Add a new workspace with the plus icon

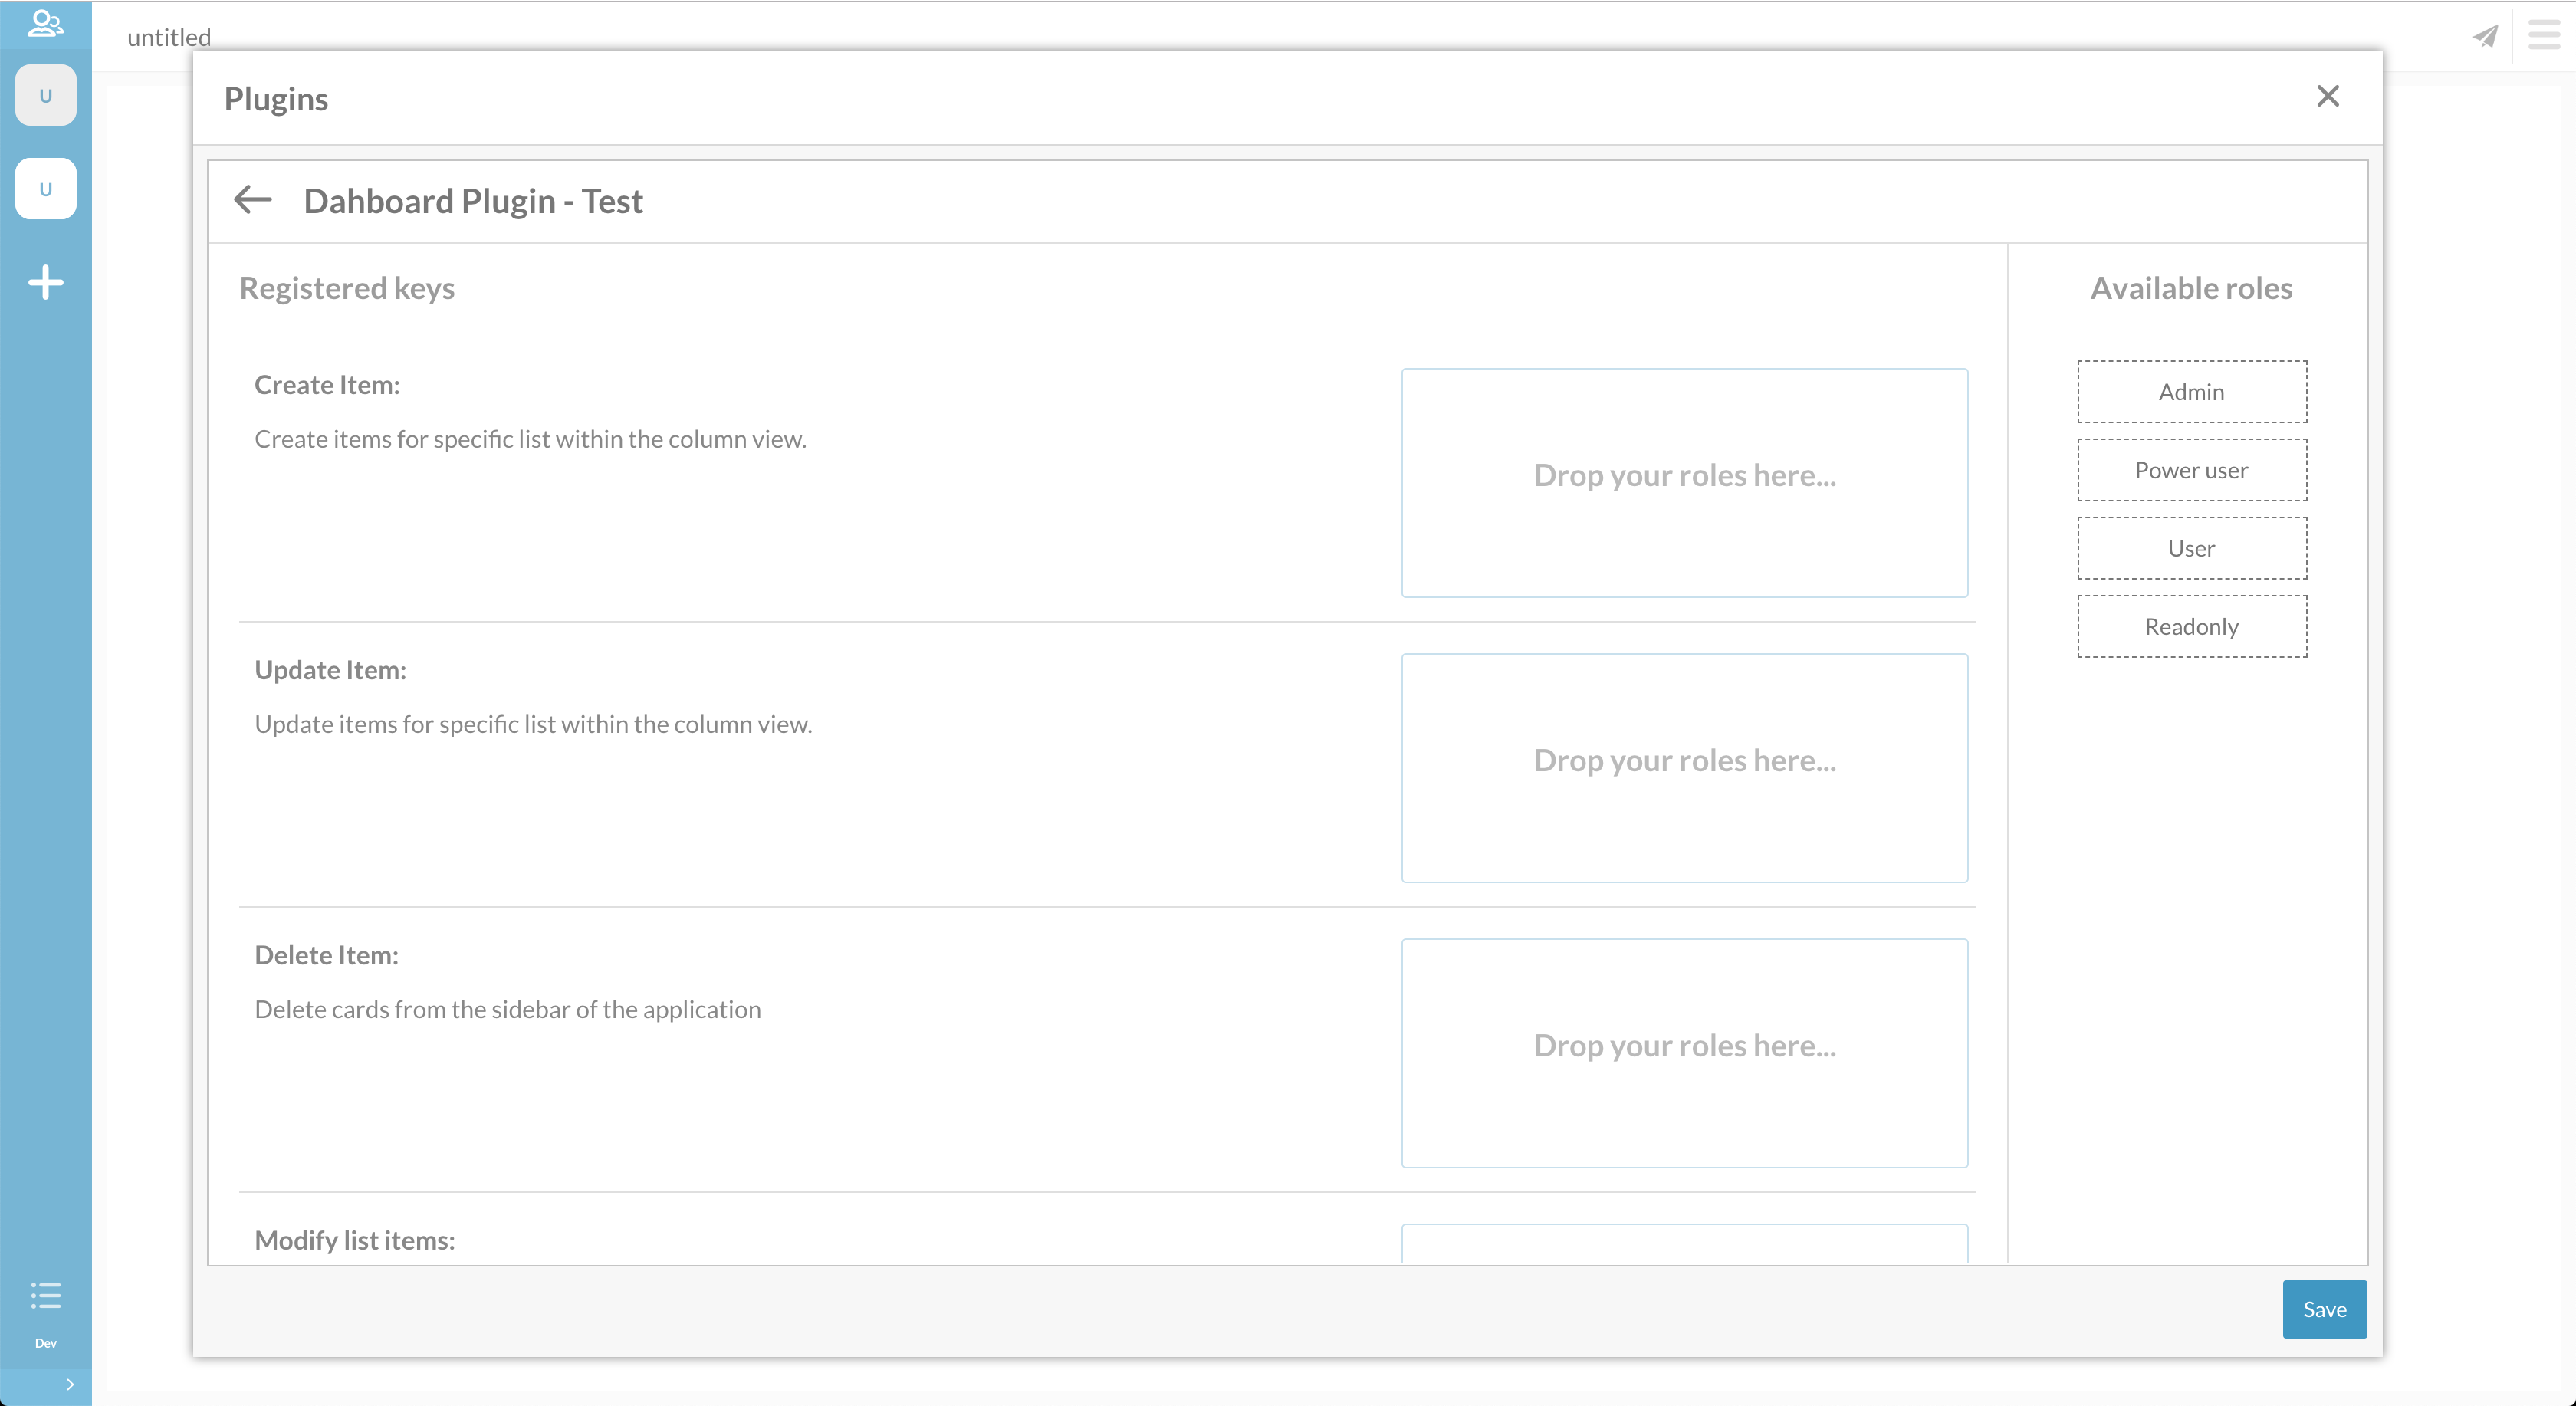[45, 282]
